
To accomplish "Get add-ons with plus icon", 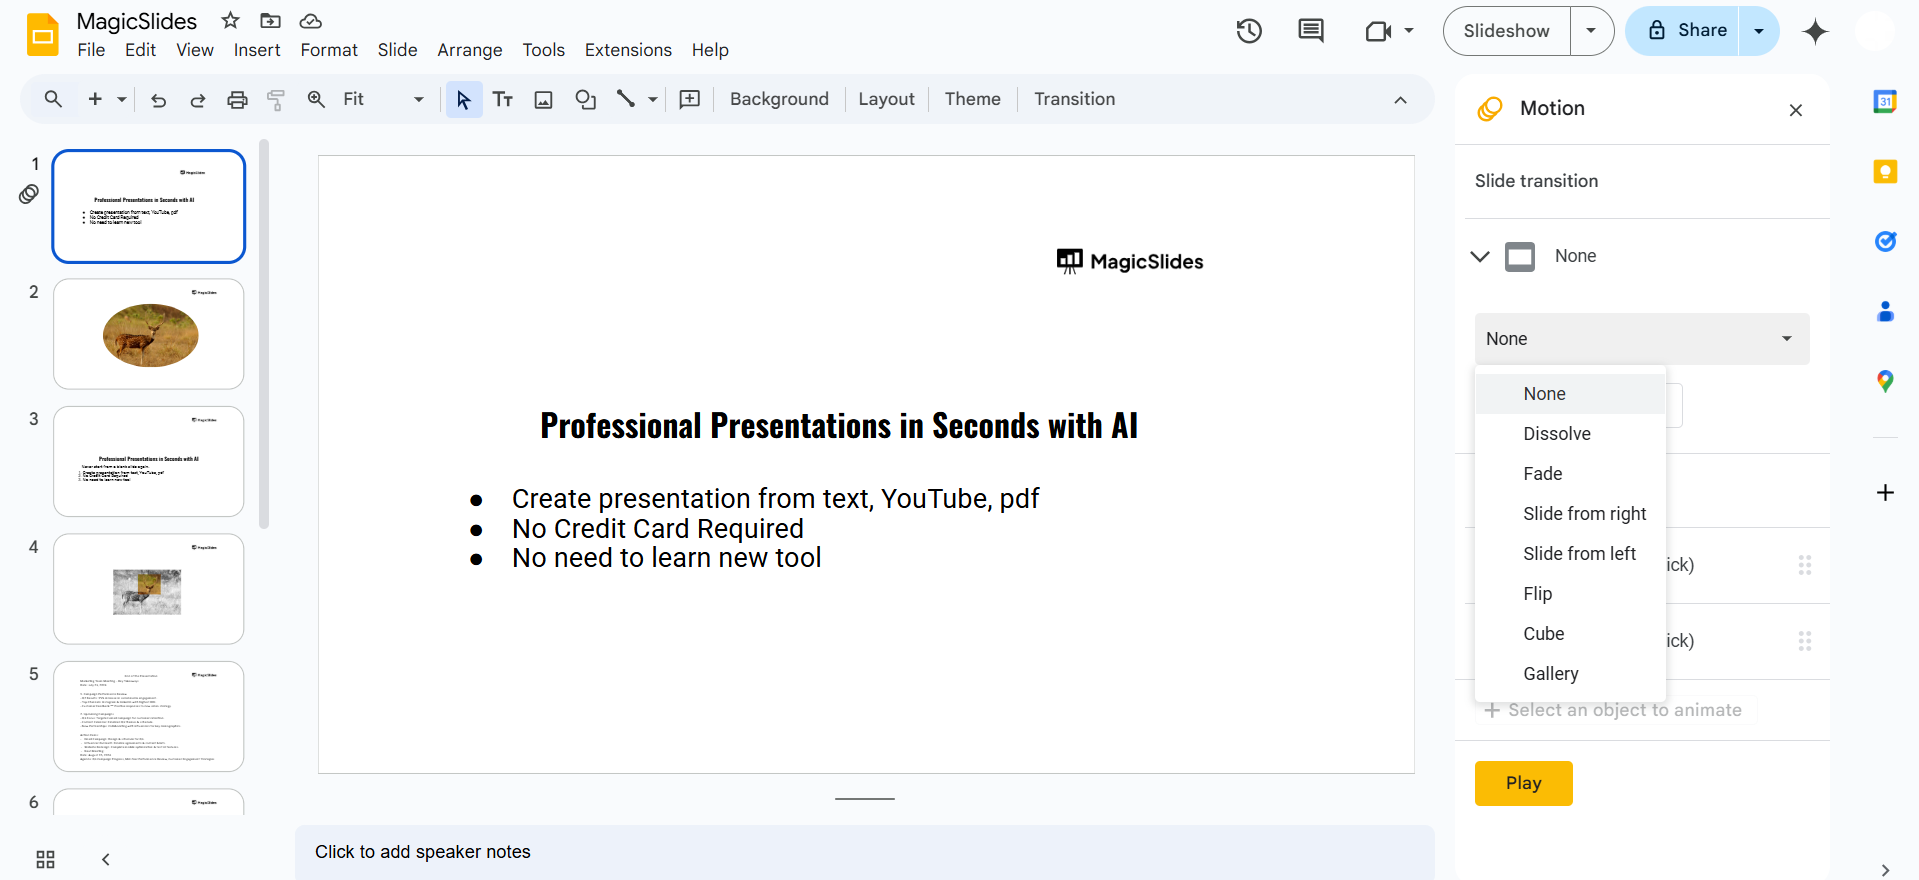I will (1885, 492).
